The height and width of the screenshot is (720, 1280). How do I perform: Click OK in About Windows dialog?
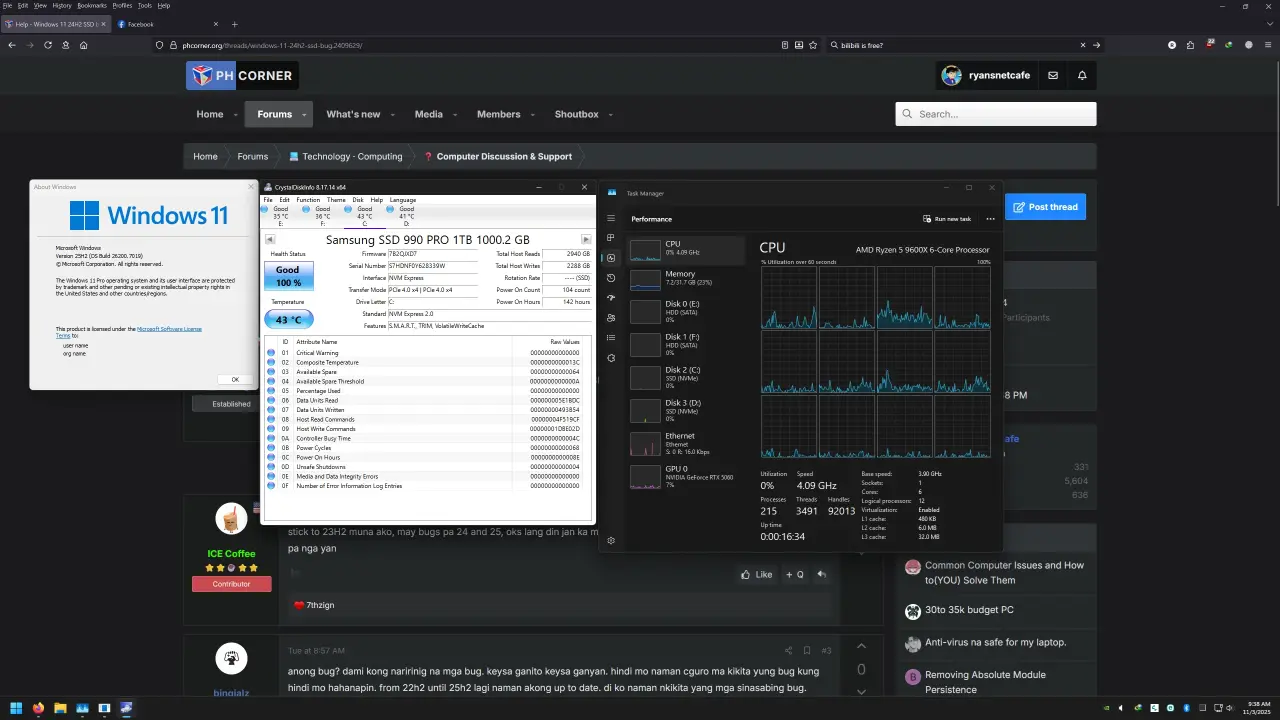click(235, 379)
